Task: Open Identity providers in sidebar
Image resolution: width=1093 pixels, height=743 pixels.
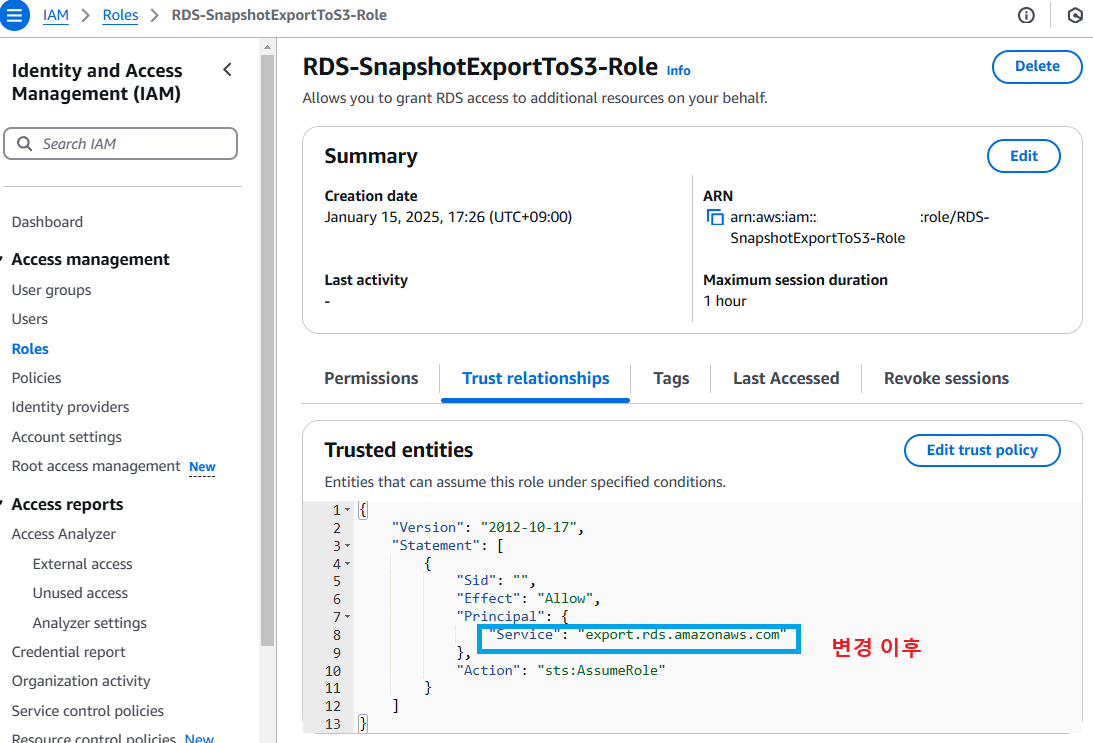Action: (x=70, y=407)
